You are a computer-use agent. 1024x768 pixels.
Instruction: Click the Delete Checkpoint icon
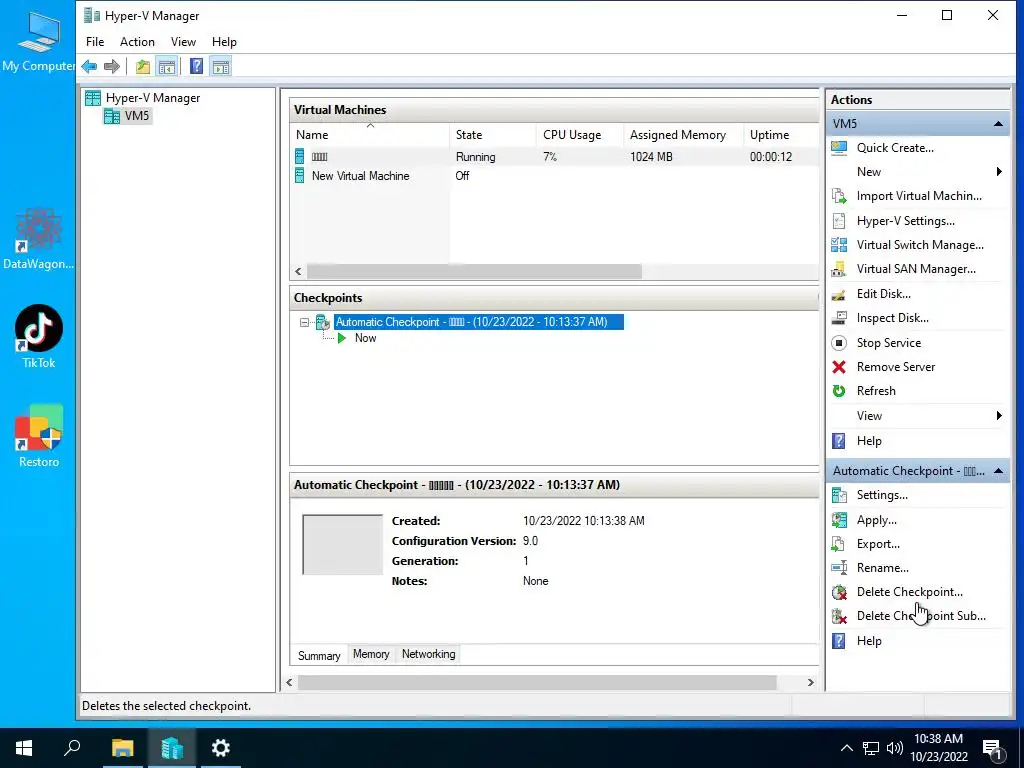pos(839,592)
